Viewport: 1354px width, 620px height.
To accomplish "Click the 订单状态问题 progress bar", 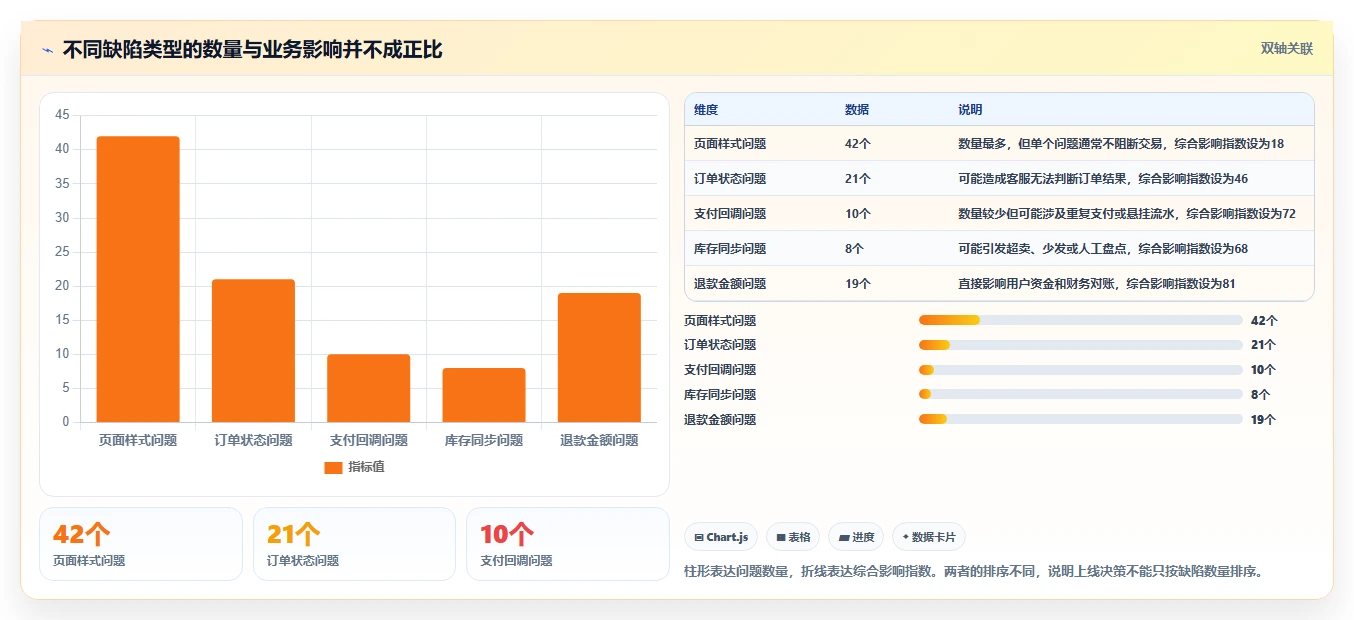I will (x=1081, y=345).
